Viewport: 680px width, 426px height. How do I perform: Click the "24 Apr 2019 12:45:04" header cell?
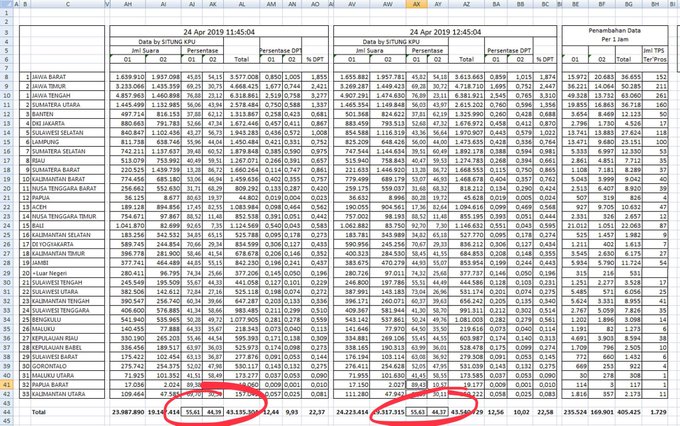pos(445,32)
